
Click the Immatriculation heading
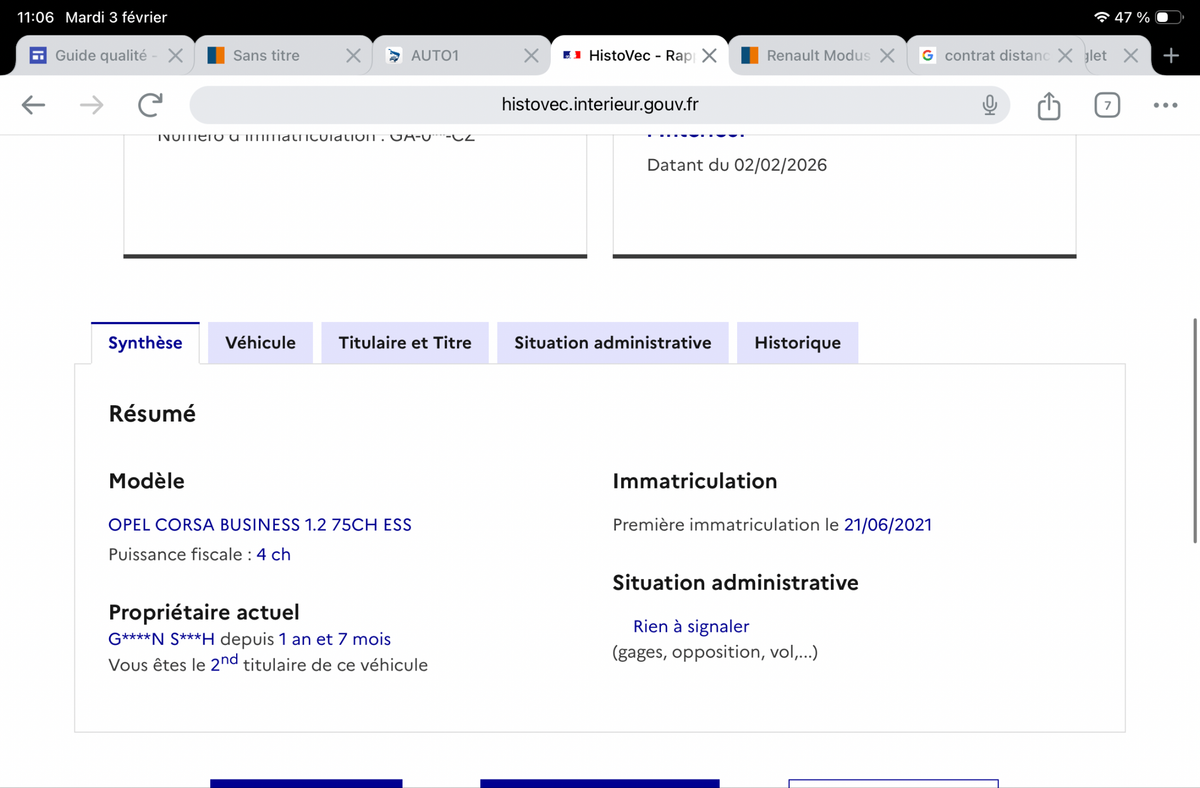click(695, 481)
